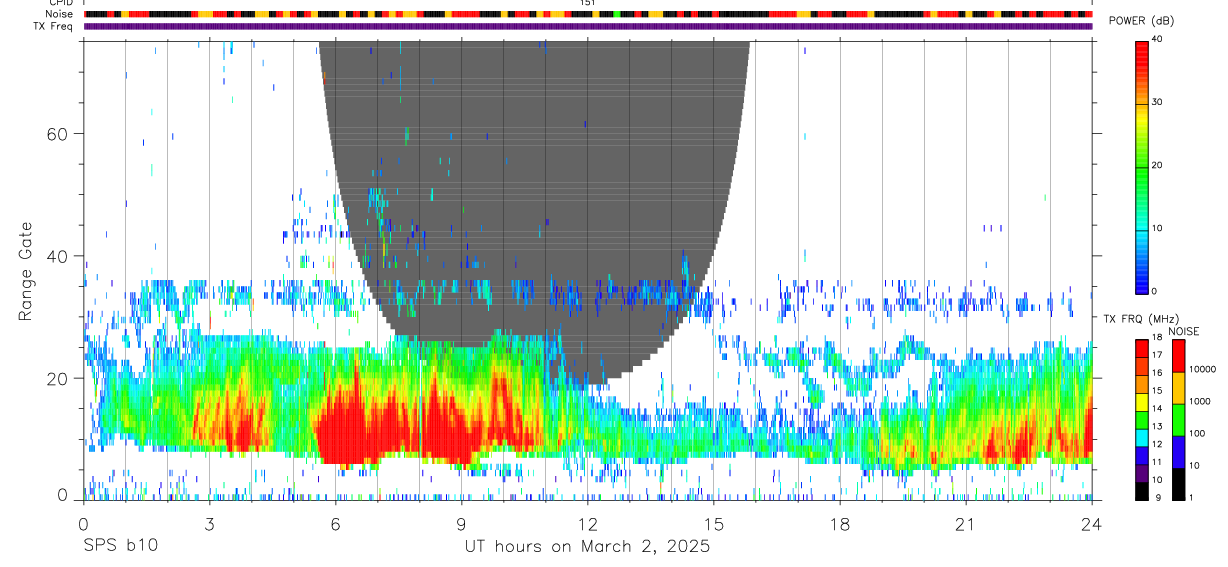
Task: Click the UT hours on March 2, 2025 axis title
Action: click(587, 547)
